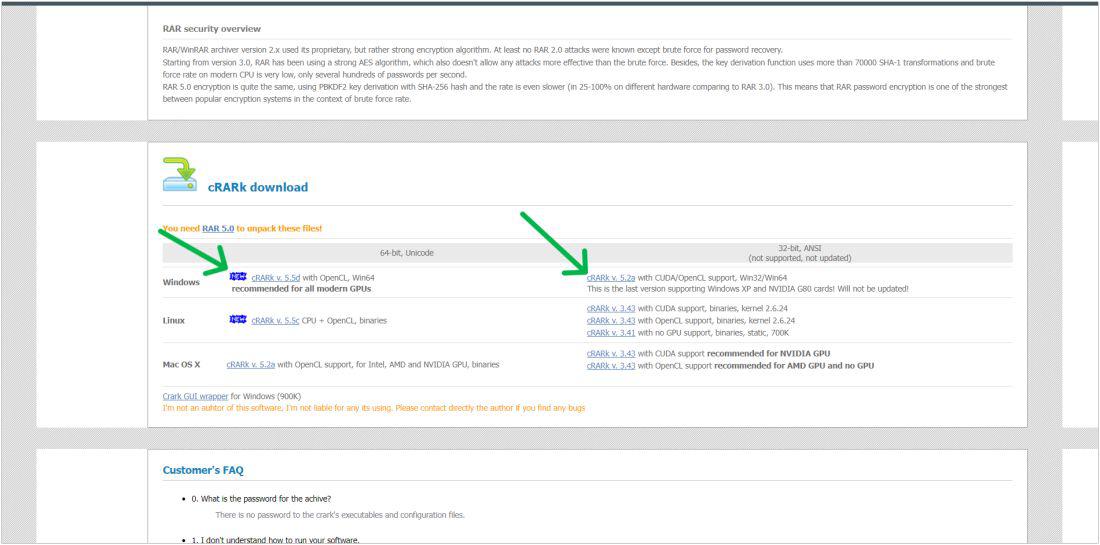This screenshot has width=1100, height=545.
Task: Open the Crark GUI wrapper link
Action: tap(195, 396)
